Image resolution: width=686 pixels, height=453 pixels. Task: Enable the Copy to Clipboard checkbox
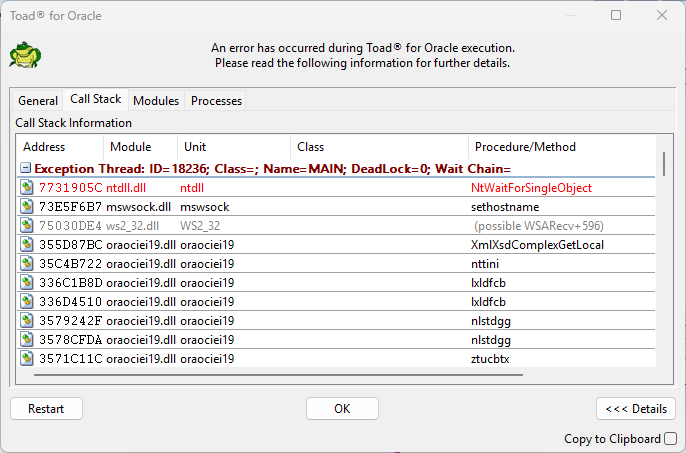click(x=670, y=439)
